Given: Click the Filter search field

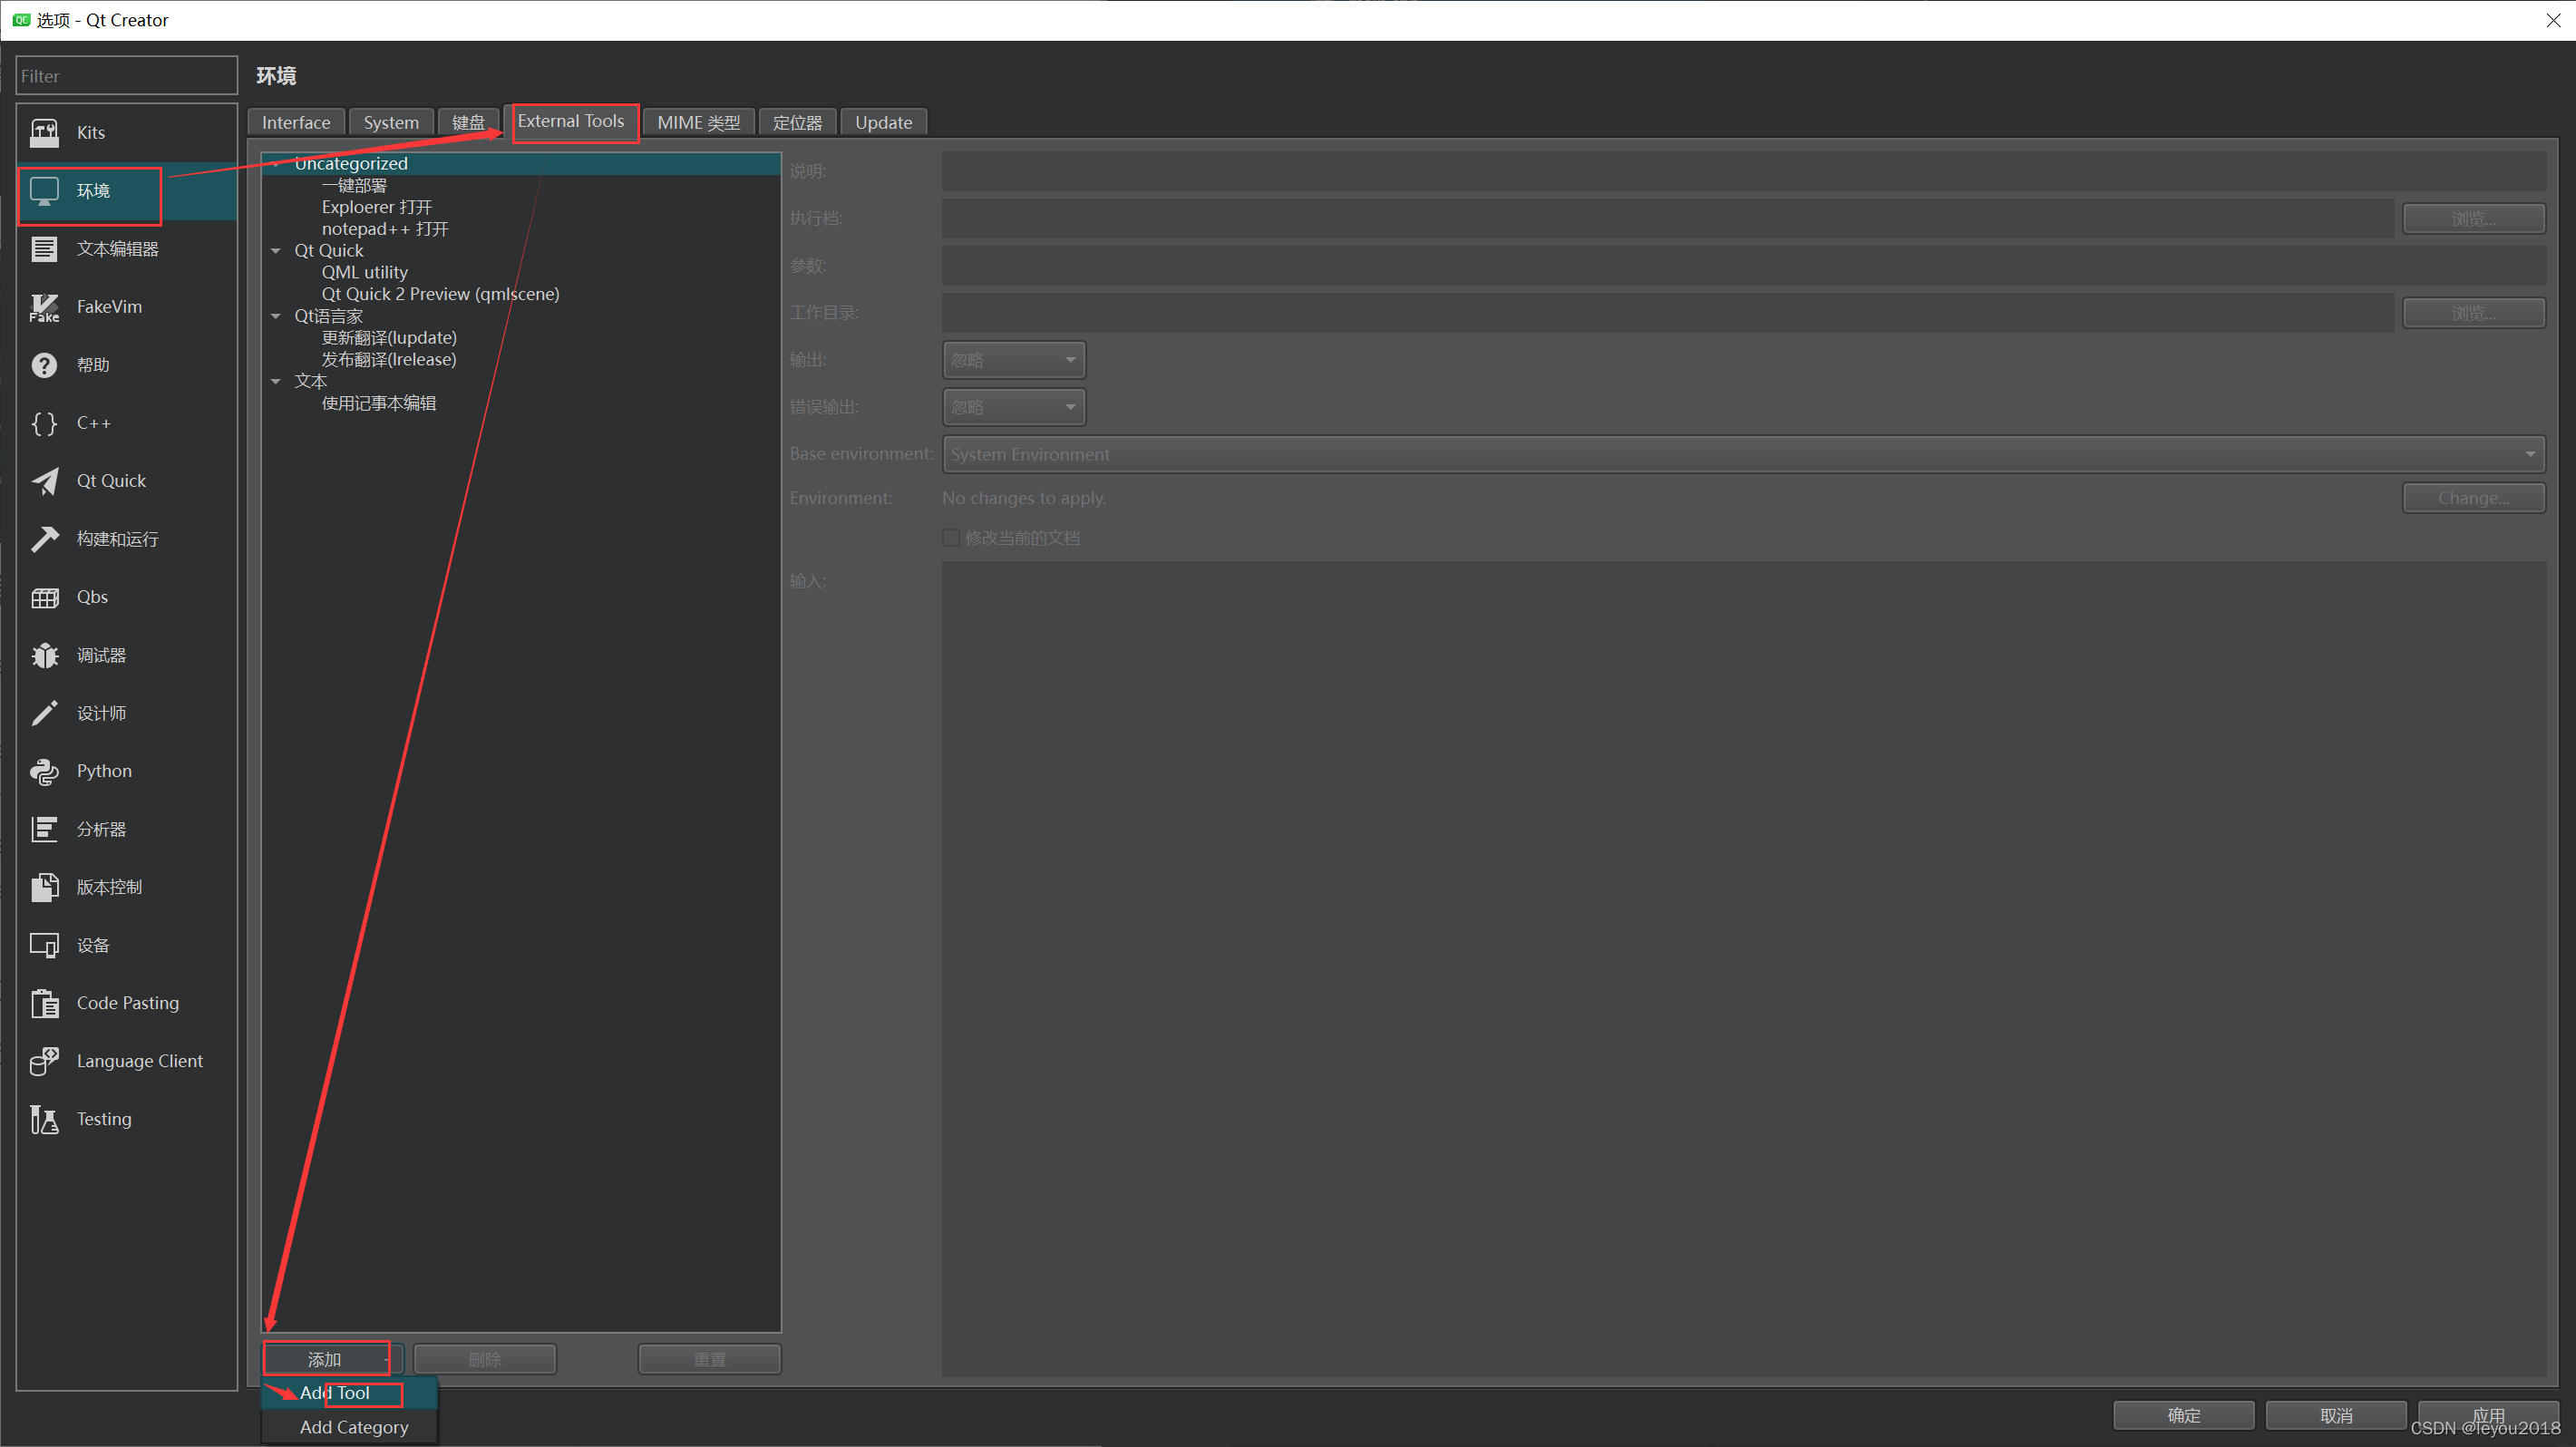Looking at the screenshot, I should tap(127, 76).
